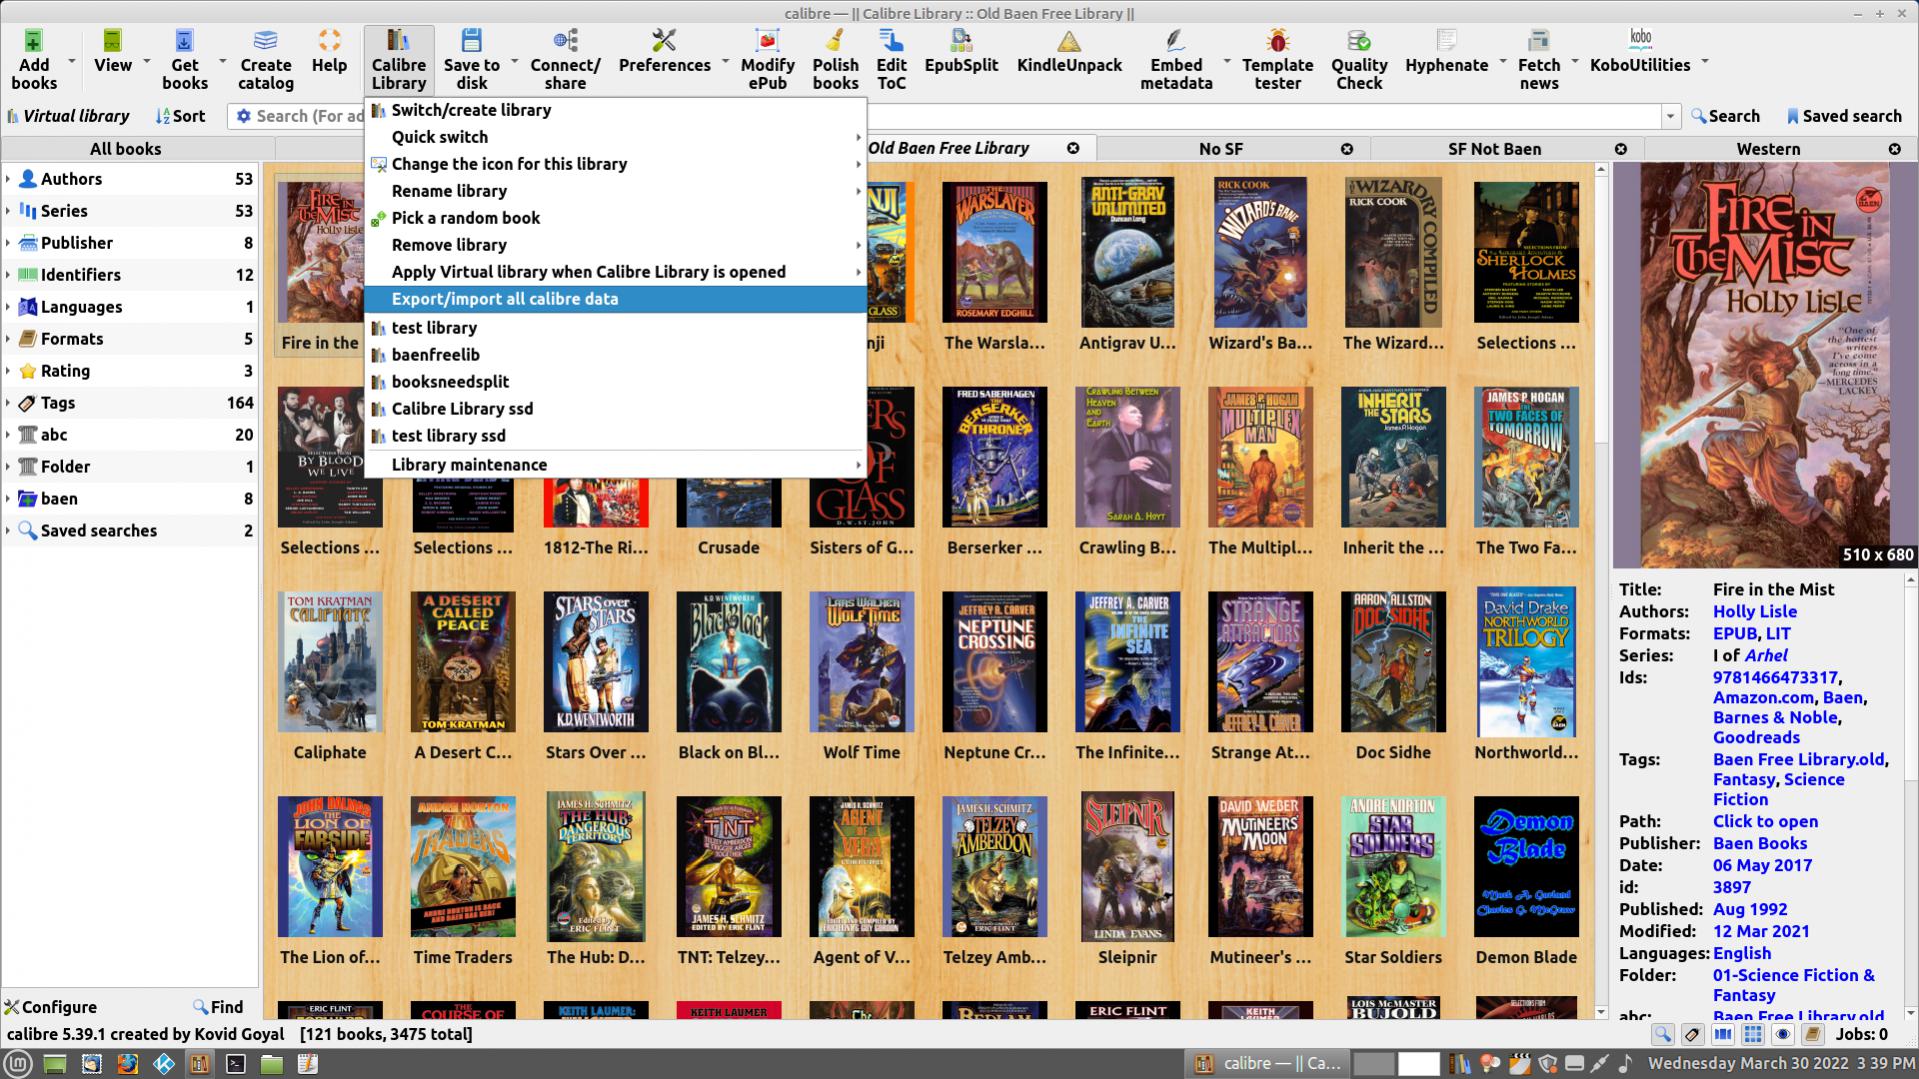Toggle the Cover browser layout button
Screen dimensions: 1919x1079
coord(1722,1034)
